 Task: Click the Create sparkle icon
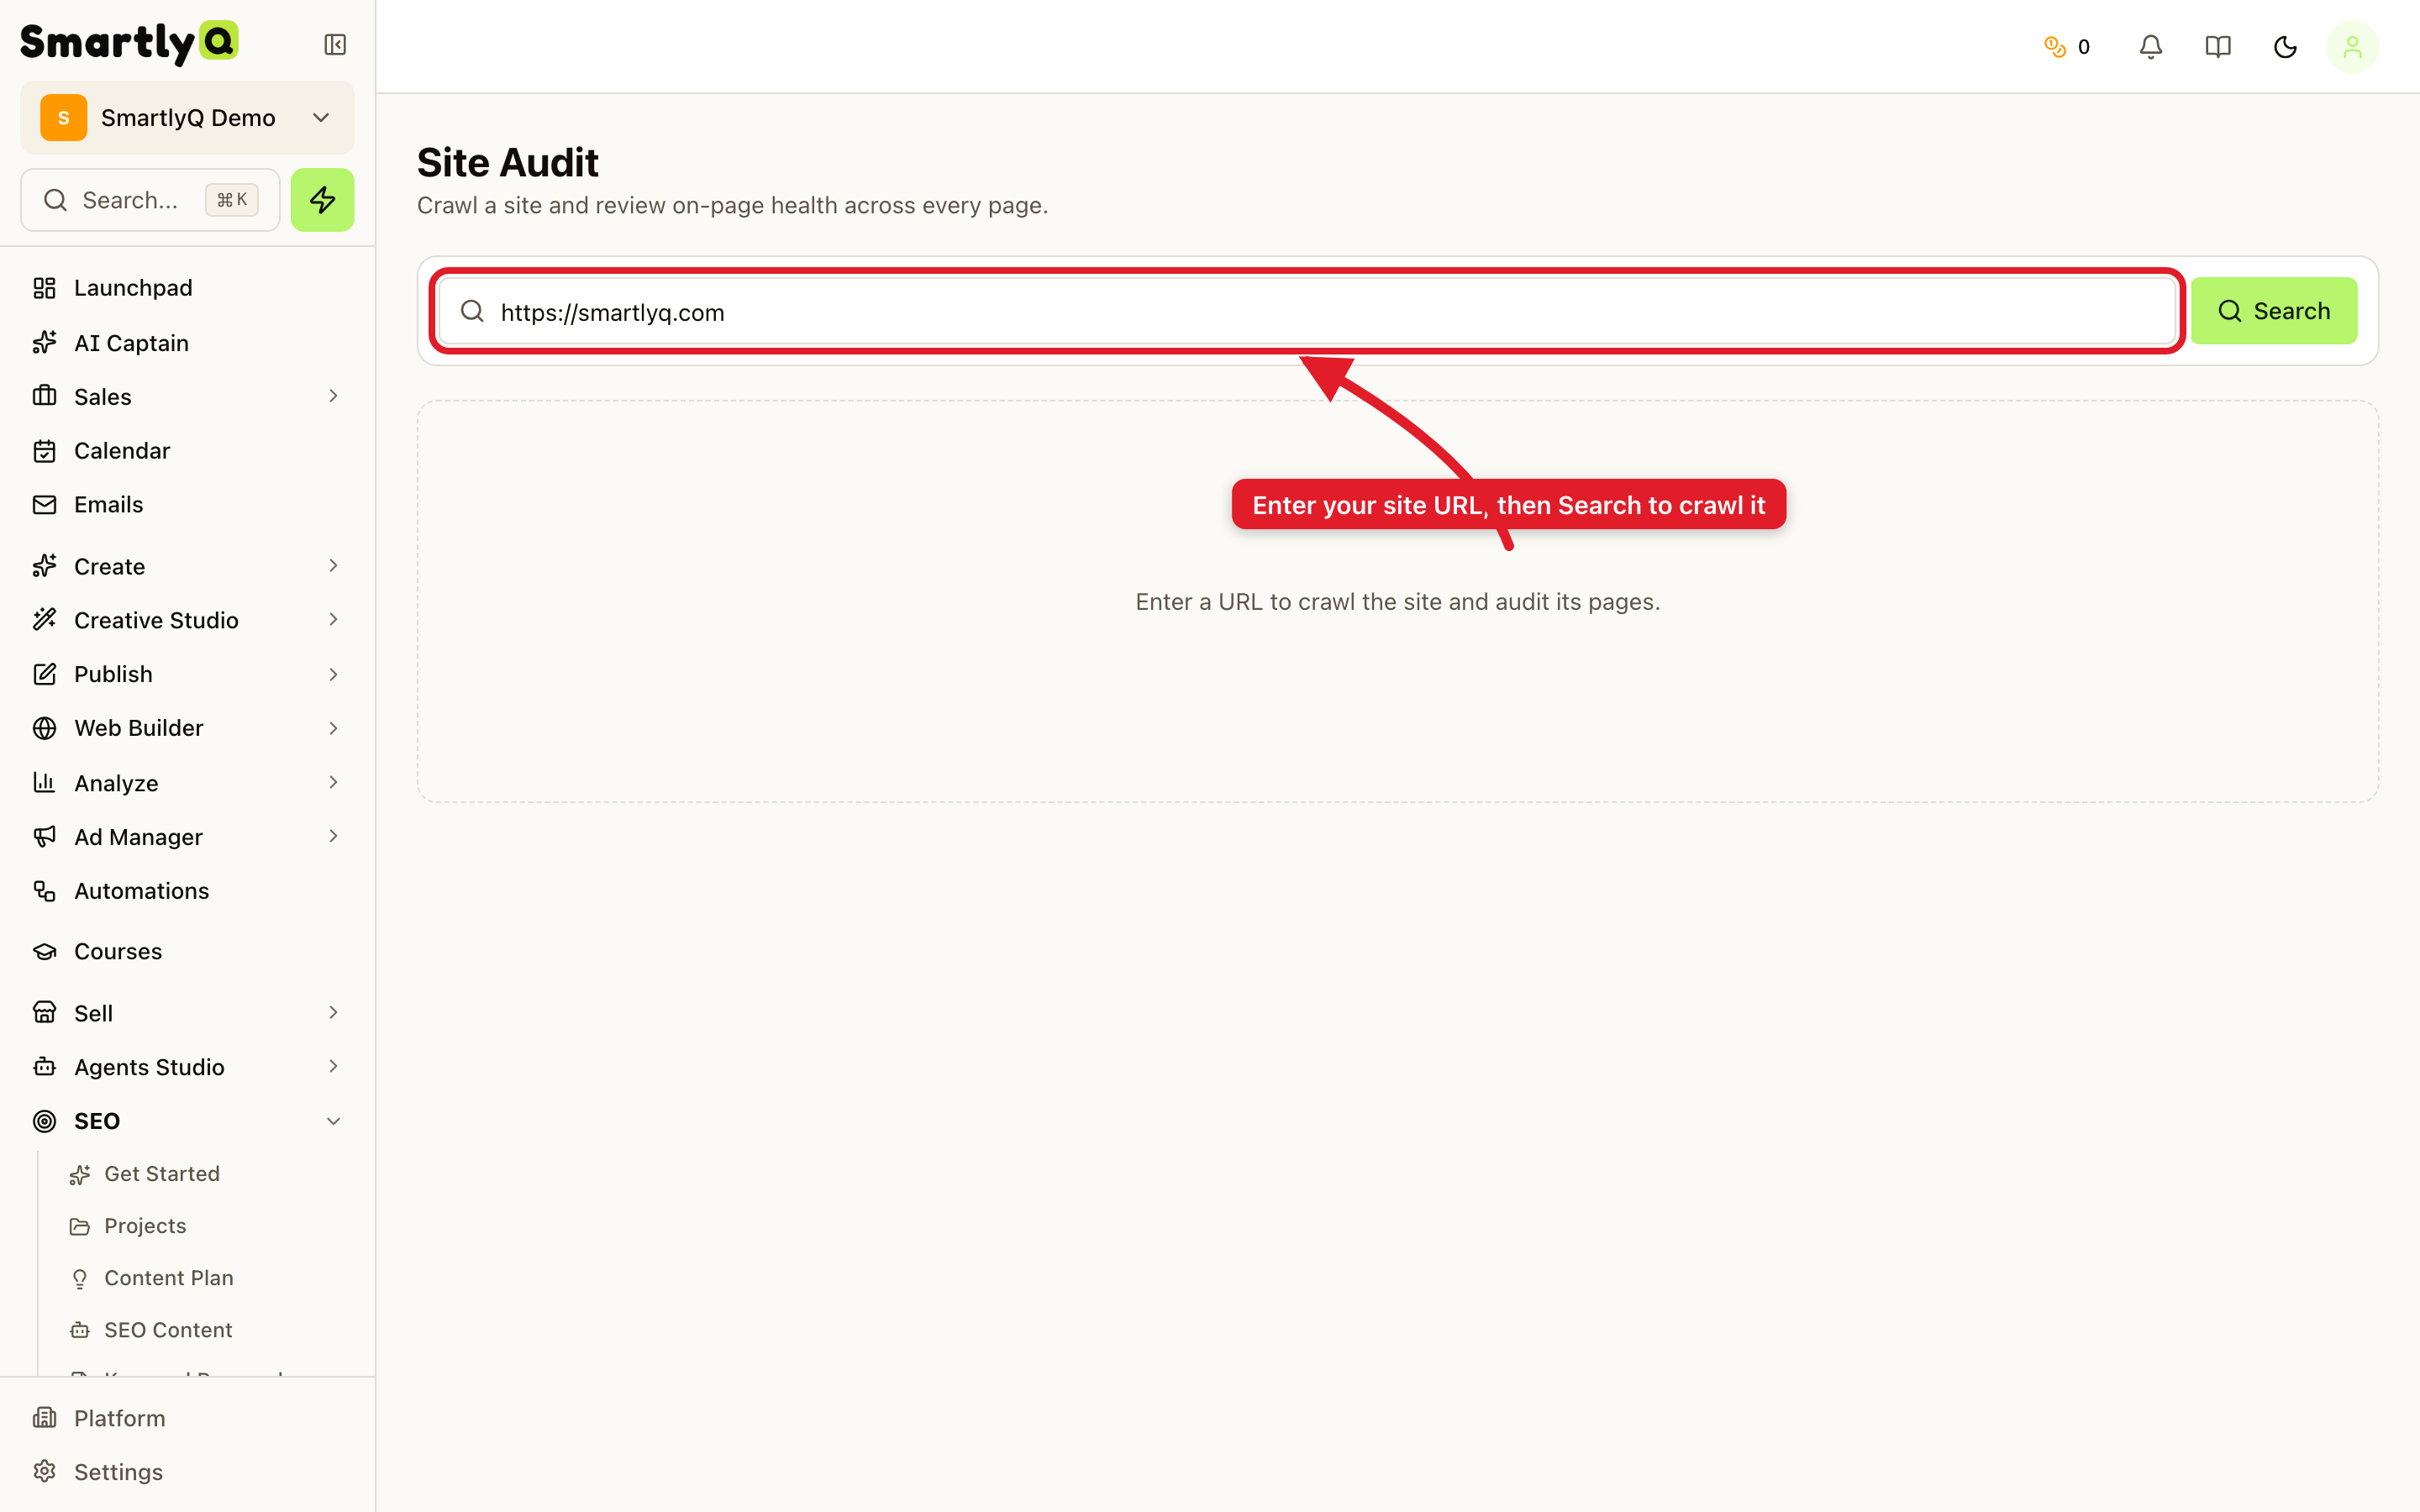pos(44,566)
